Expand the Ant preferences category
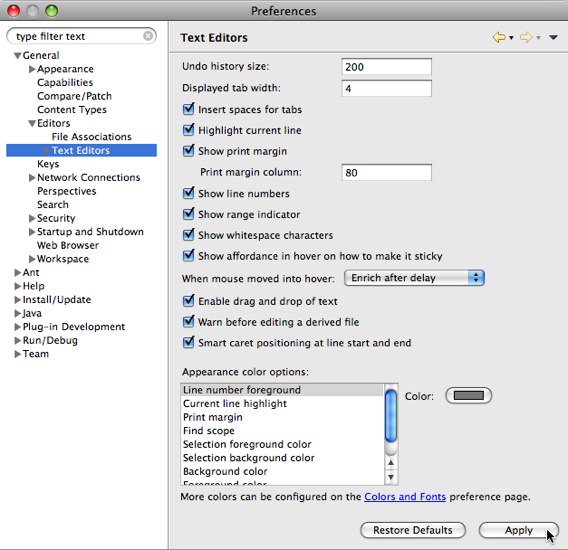568x550 pixels. [18, 272]
